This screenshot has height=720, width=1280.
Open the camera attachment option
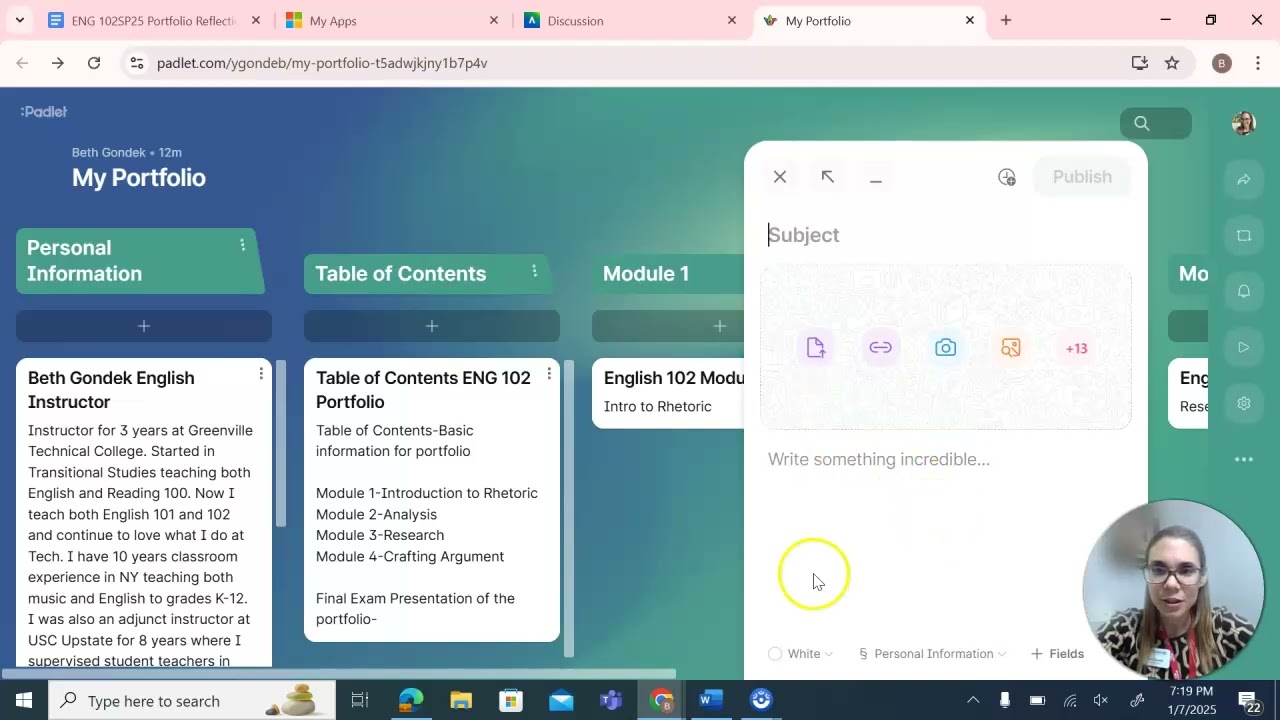946,348
